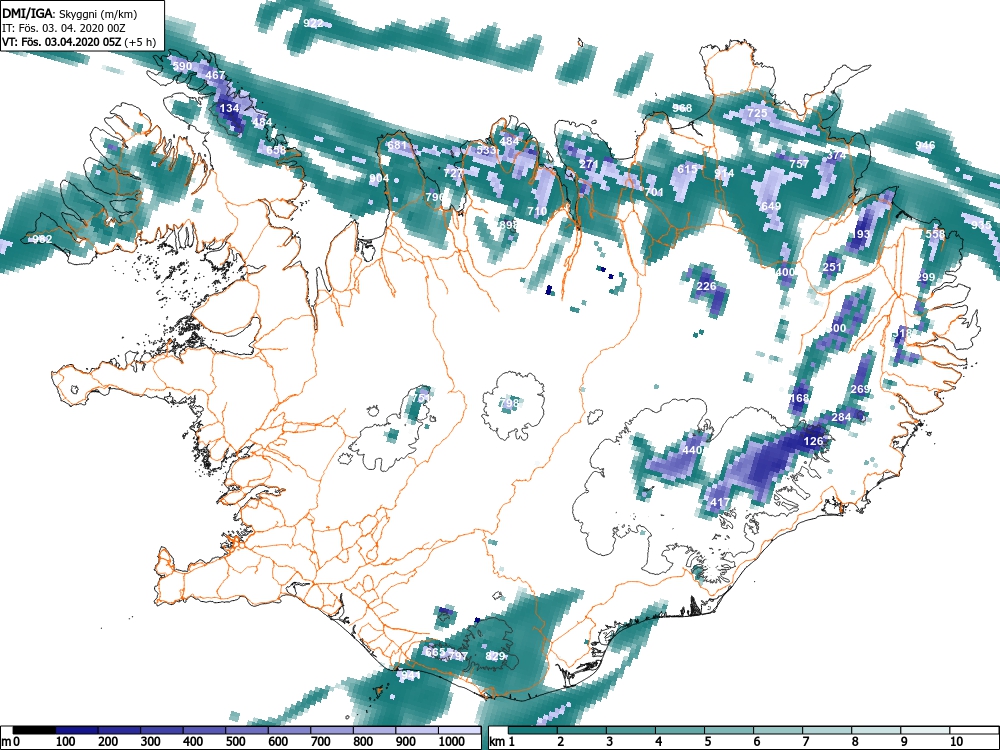This screenshot has width=1000, height=750.
Task: Click the southern value 797
Action: pos(458,656)
